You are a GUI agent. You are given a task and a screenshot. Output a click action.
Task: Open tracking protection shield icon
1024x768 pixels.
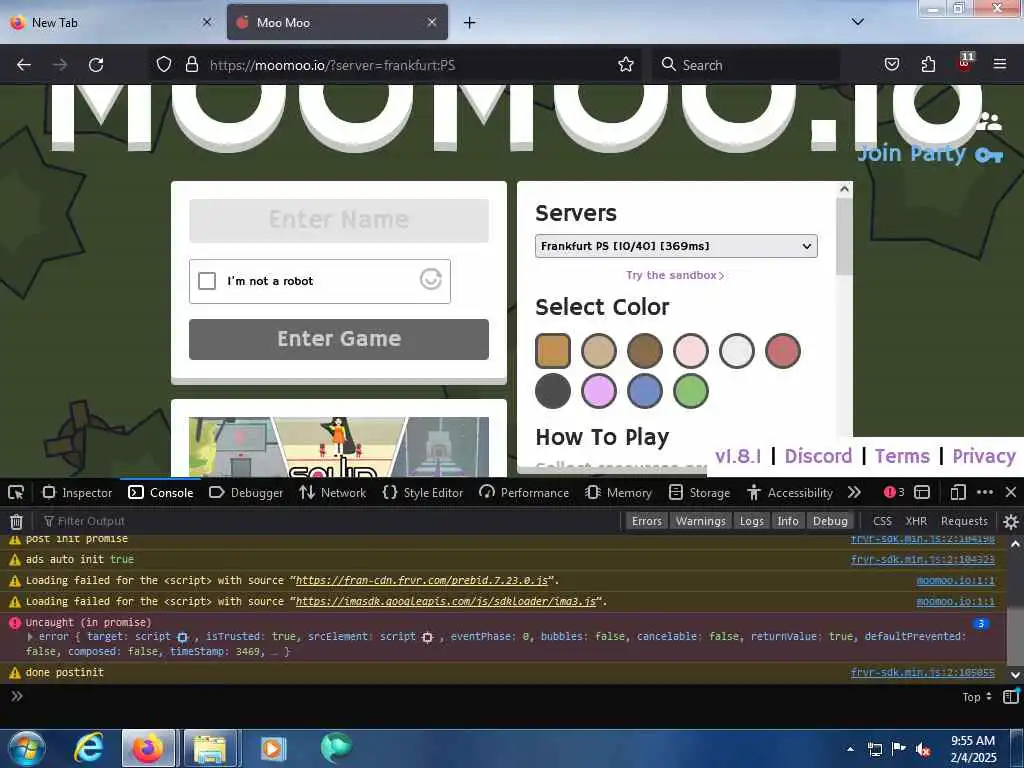[x=164, y=64]
